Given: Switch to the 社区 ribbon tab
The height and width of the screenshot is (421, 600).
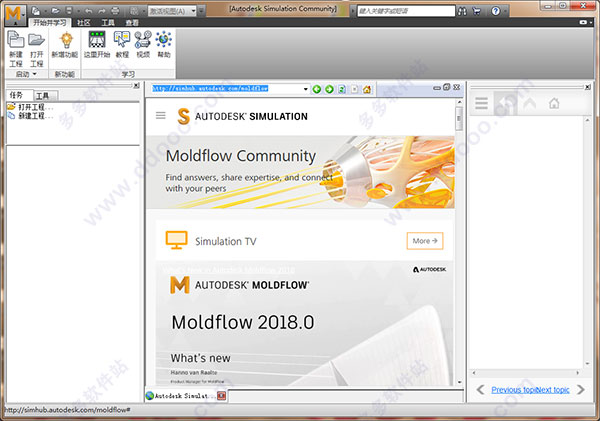Looking at the screenshot, I should [x=84, y=23].
